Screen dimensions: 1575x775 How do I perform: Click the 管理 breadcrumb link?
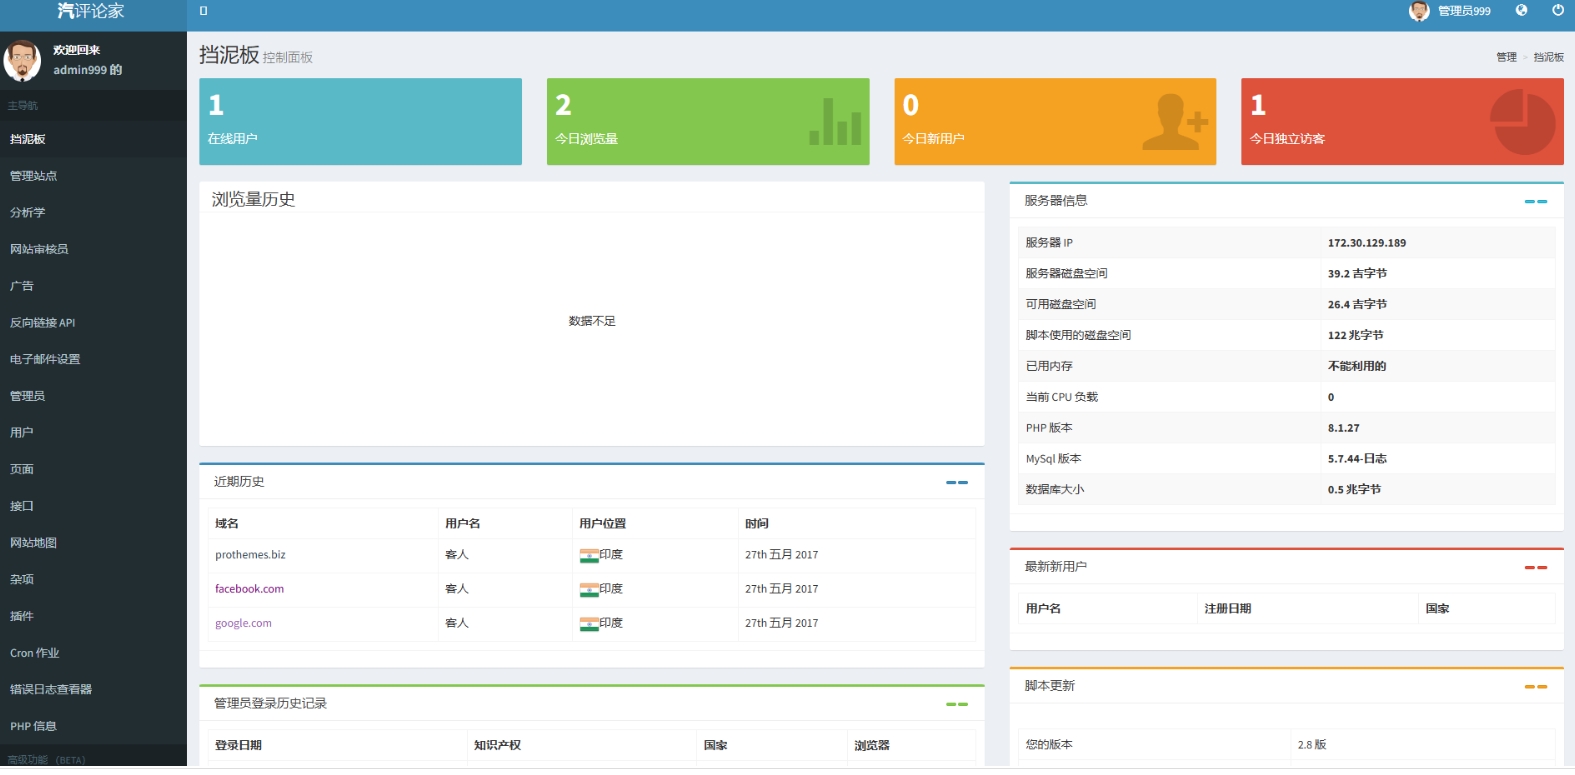pos(1506,57)
